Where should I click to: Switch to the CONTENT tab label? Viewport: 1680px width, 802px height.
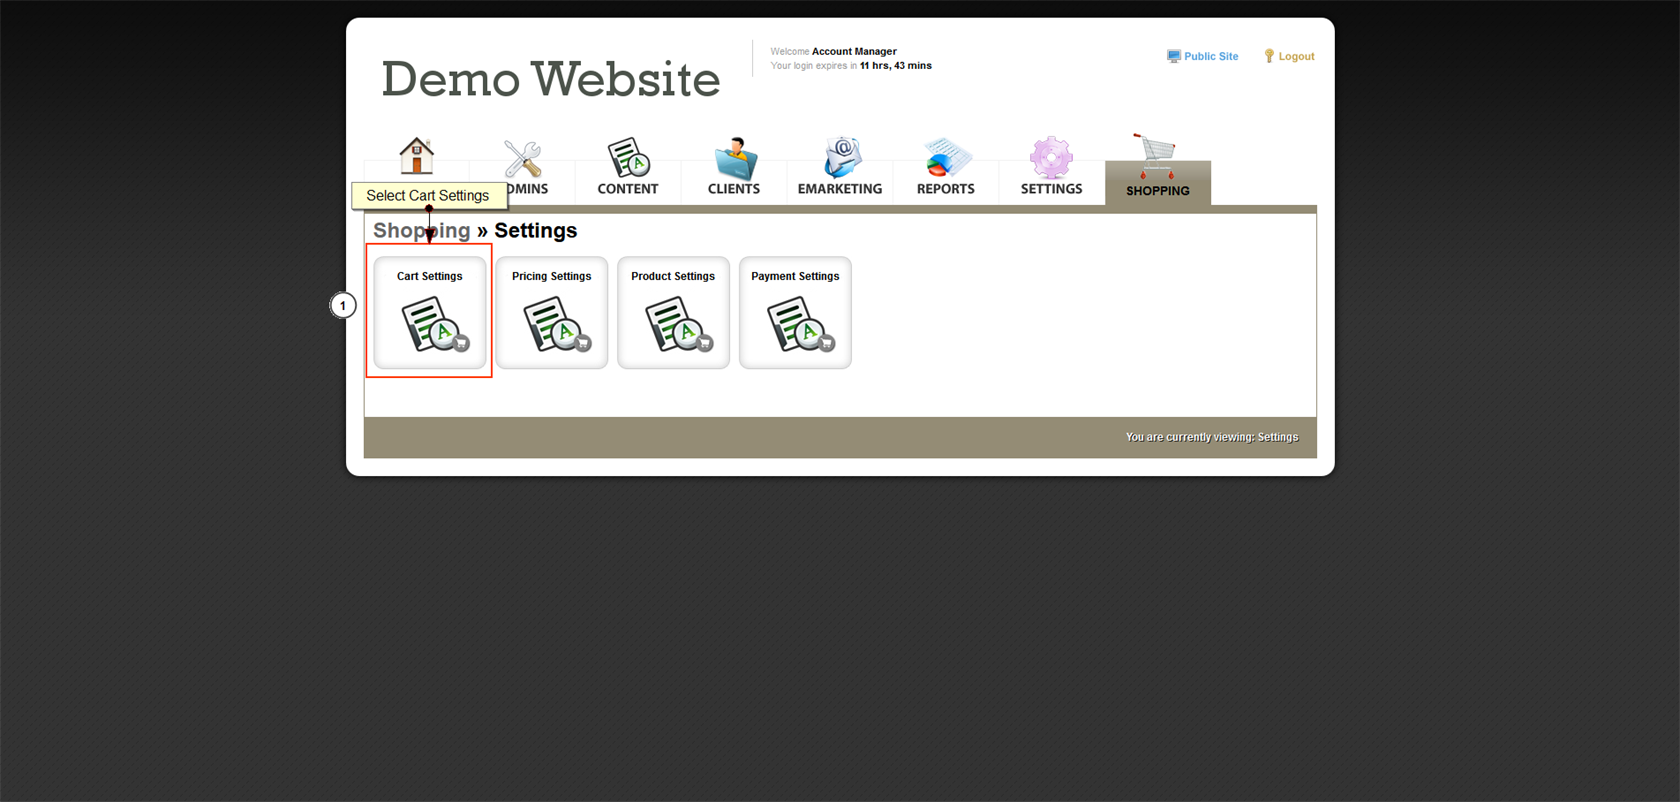pos(628,189)
